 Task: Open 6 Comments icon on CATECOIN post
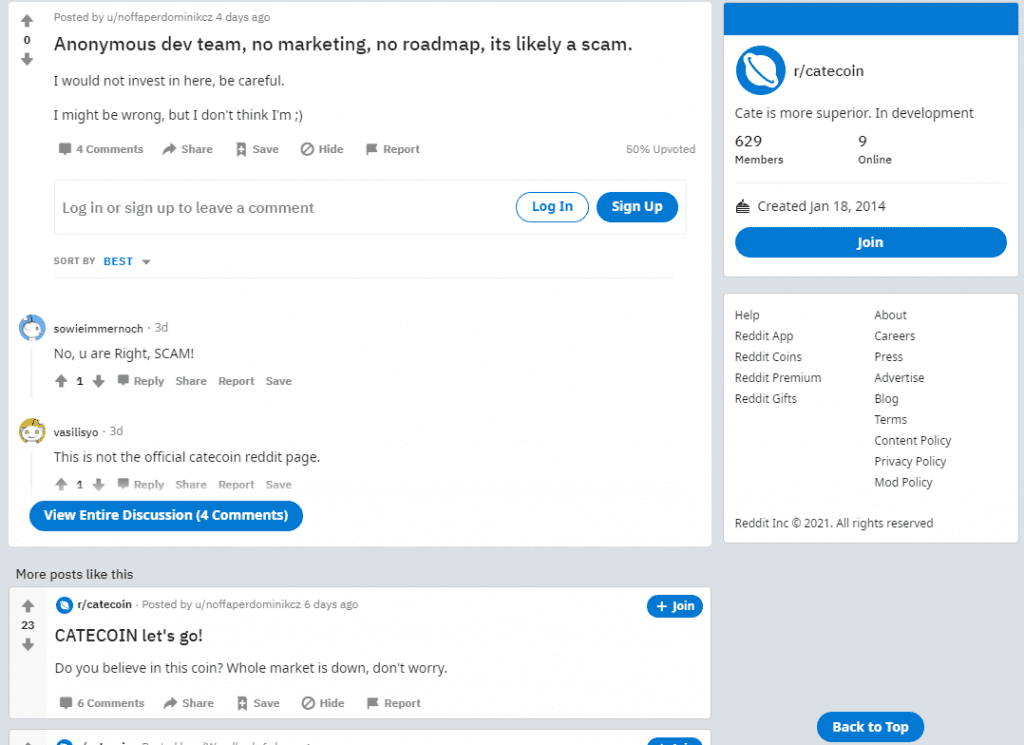[66, 703]
